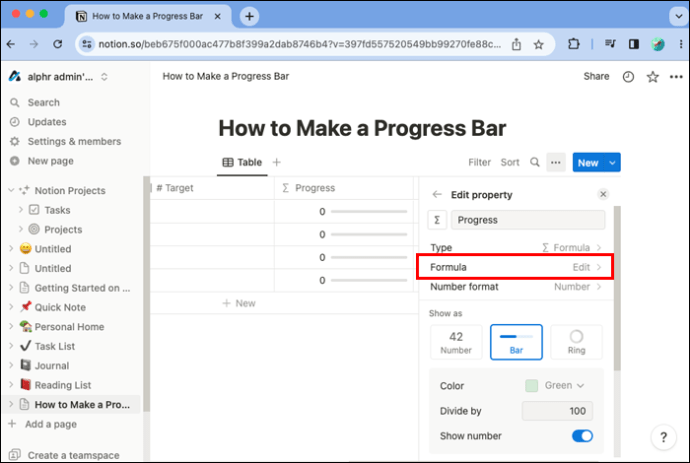Screen dimensions: 690x463
Task: Click the sigma property icon button
Action: point(437,220)
